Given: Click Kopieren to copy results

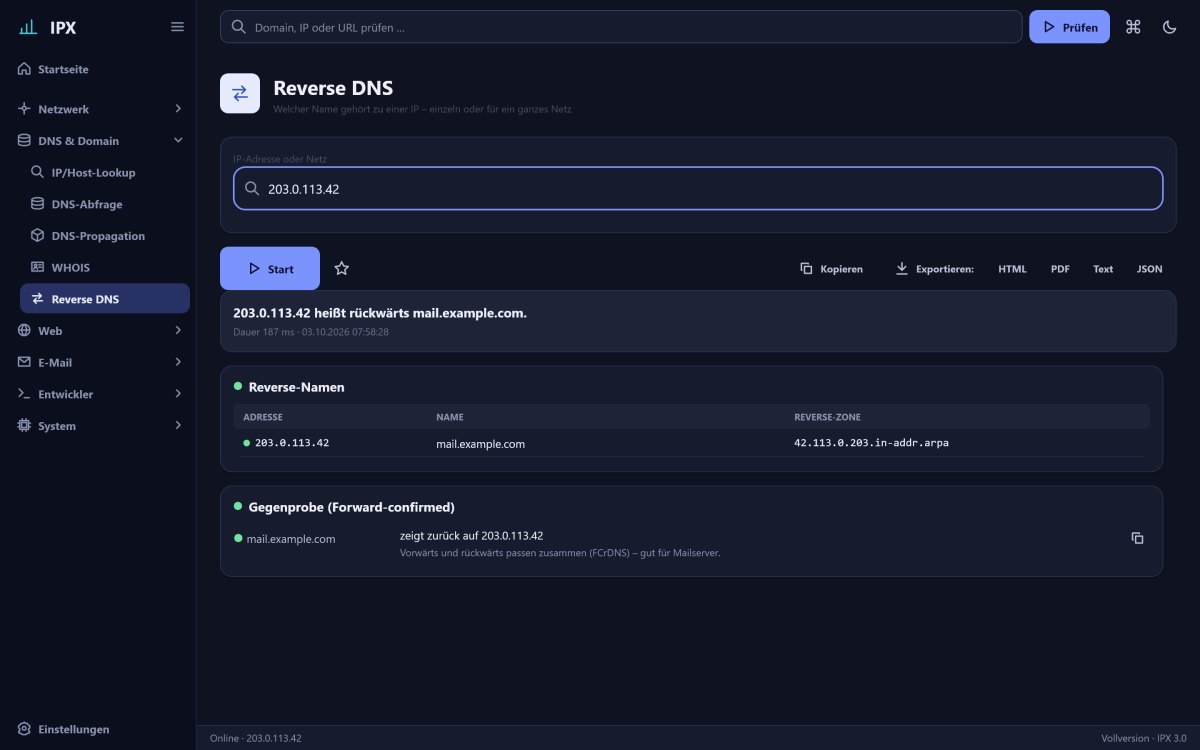Looking at the screenshot, I should coord(831,268).
